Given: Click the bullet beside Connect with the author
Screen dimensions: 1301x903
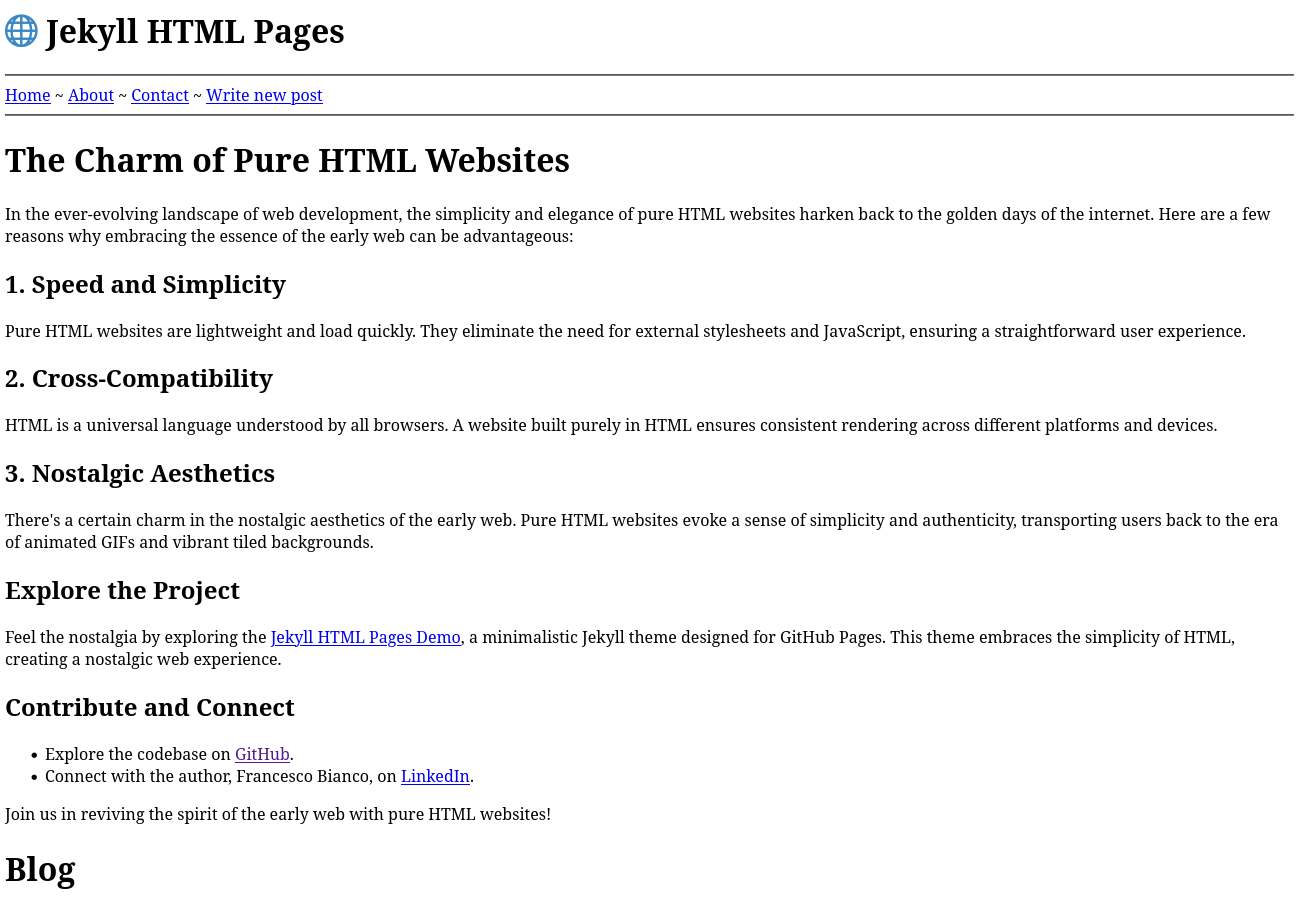Looking at the screenshot, I should (x=34, y=777).
